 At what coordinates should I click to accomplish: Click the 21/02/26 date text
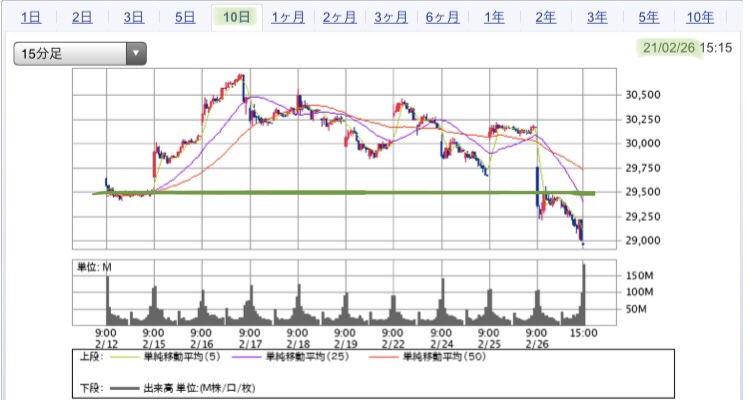click(x=670, y=48)
